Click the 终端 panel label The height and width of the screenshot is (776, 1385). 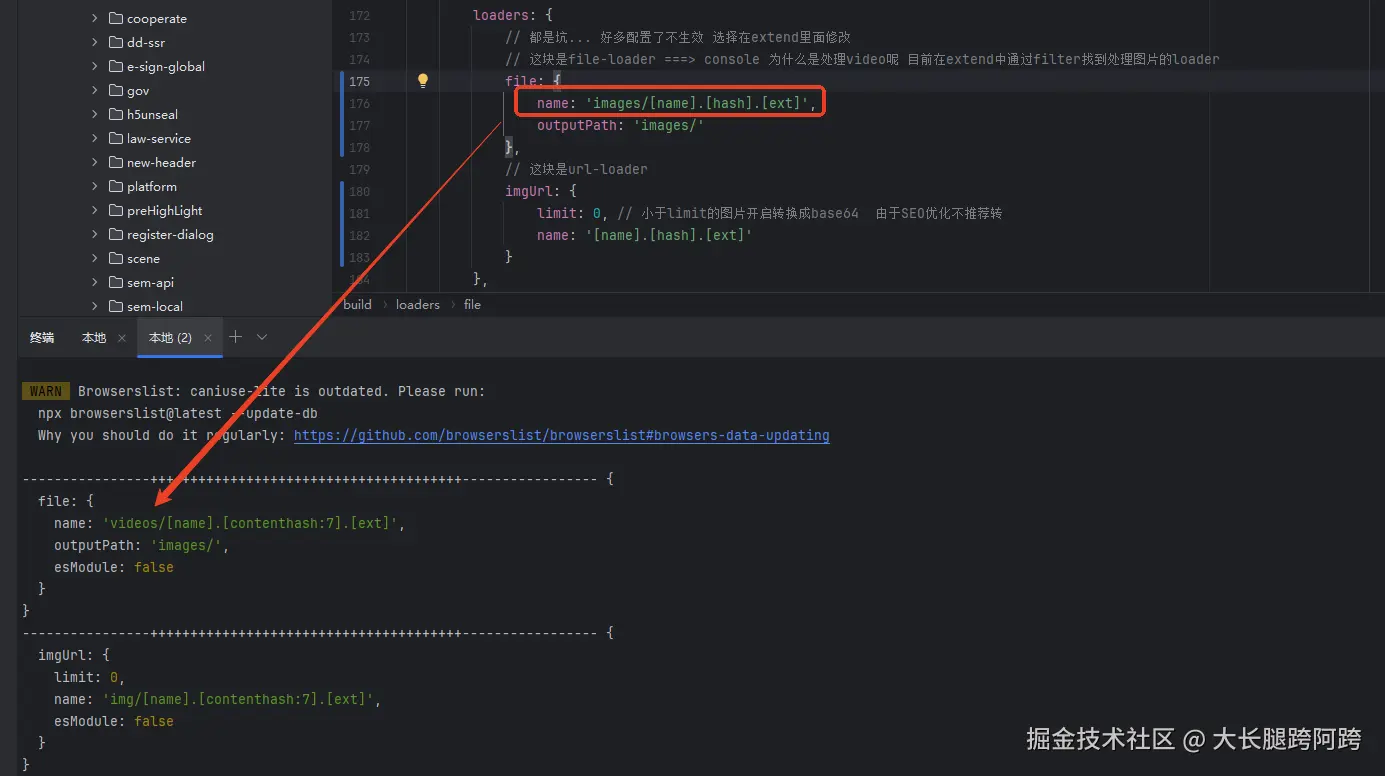[x=42, y=338]
